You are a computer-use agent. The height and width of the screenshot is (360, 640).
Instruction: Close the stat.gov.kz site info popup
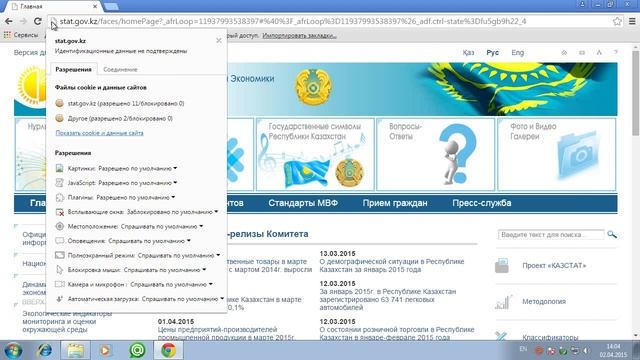click(x=219, y=40)
